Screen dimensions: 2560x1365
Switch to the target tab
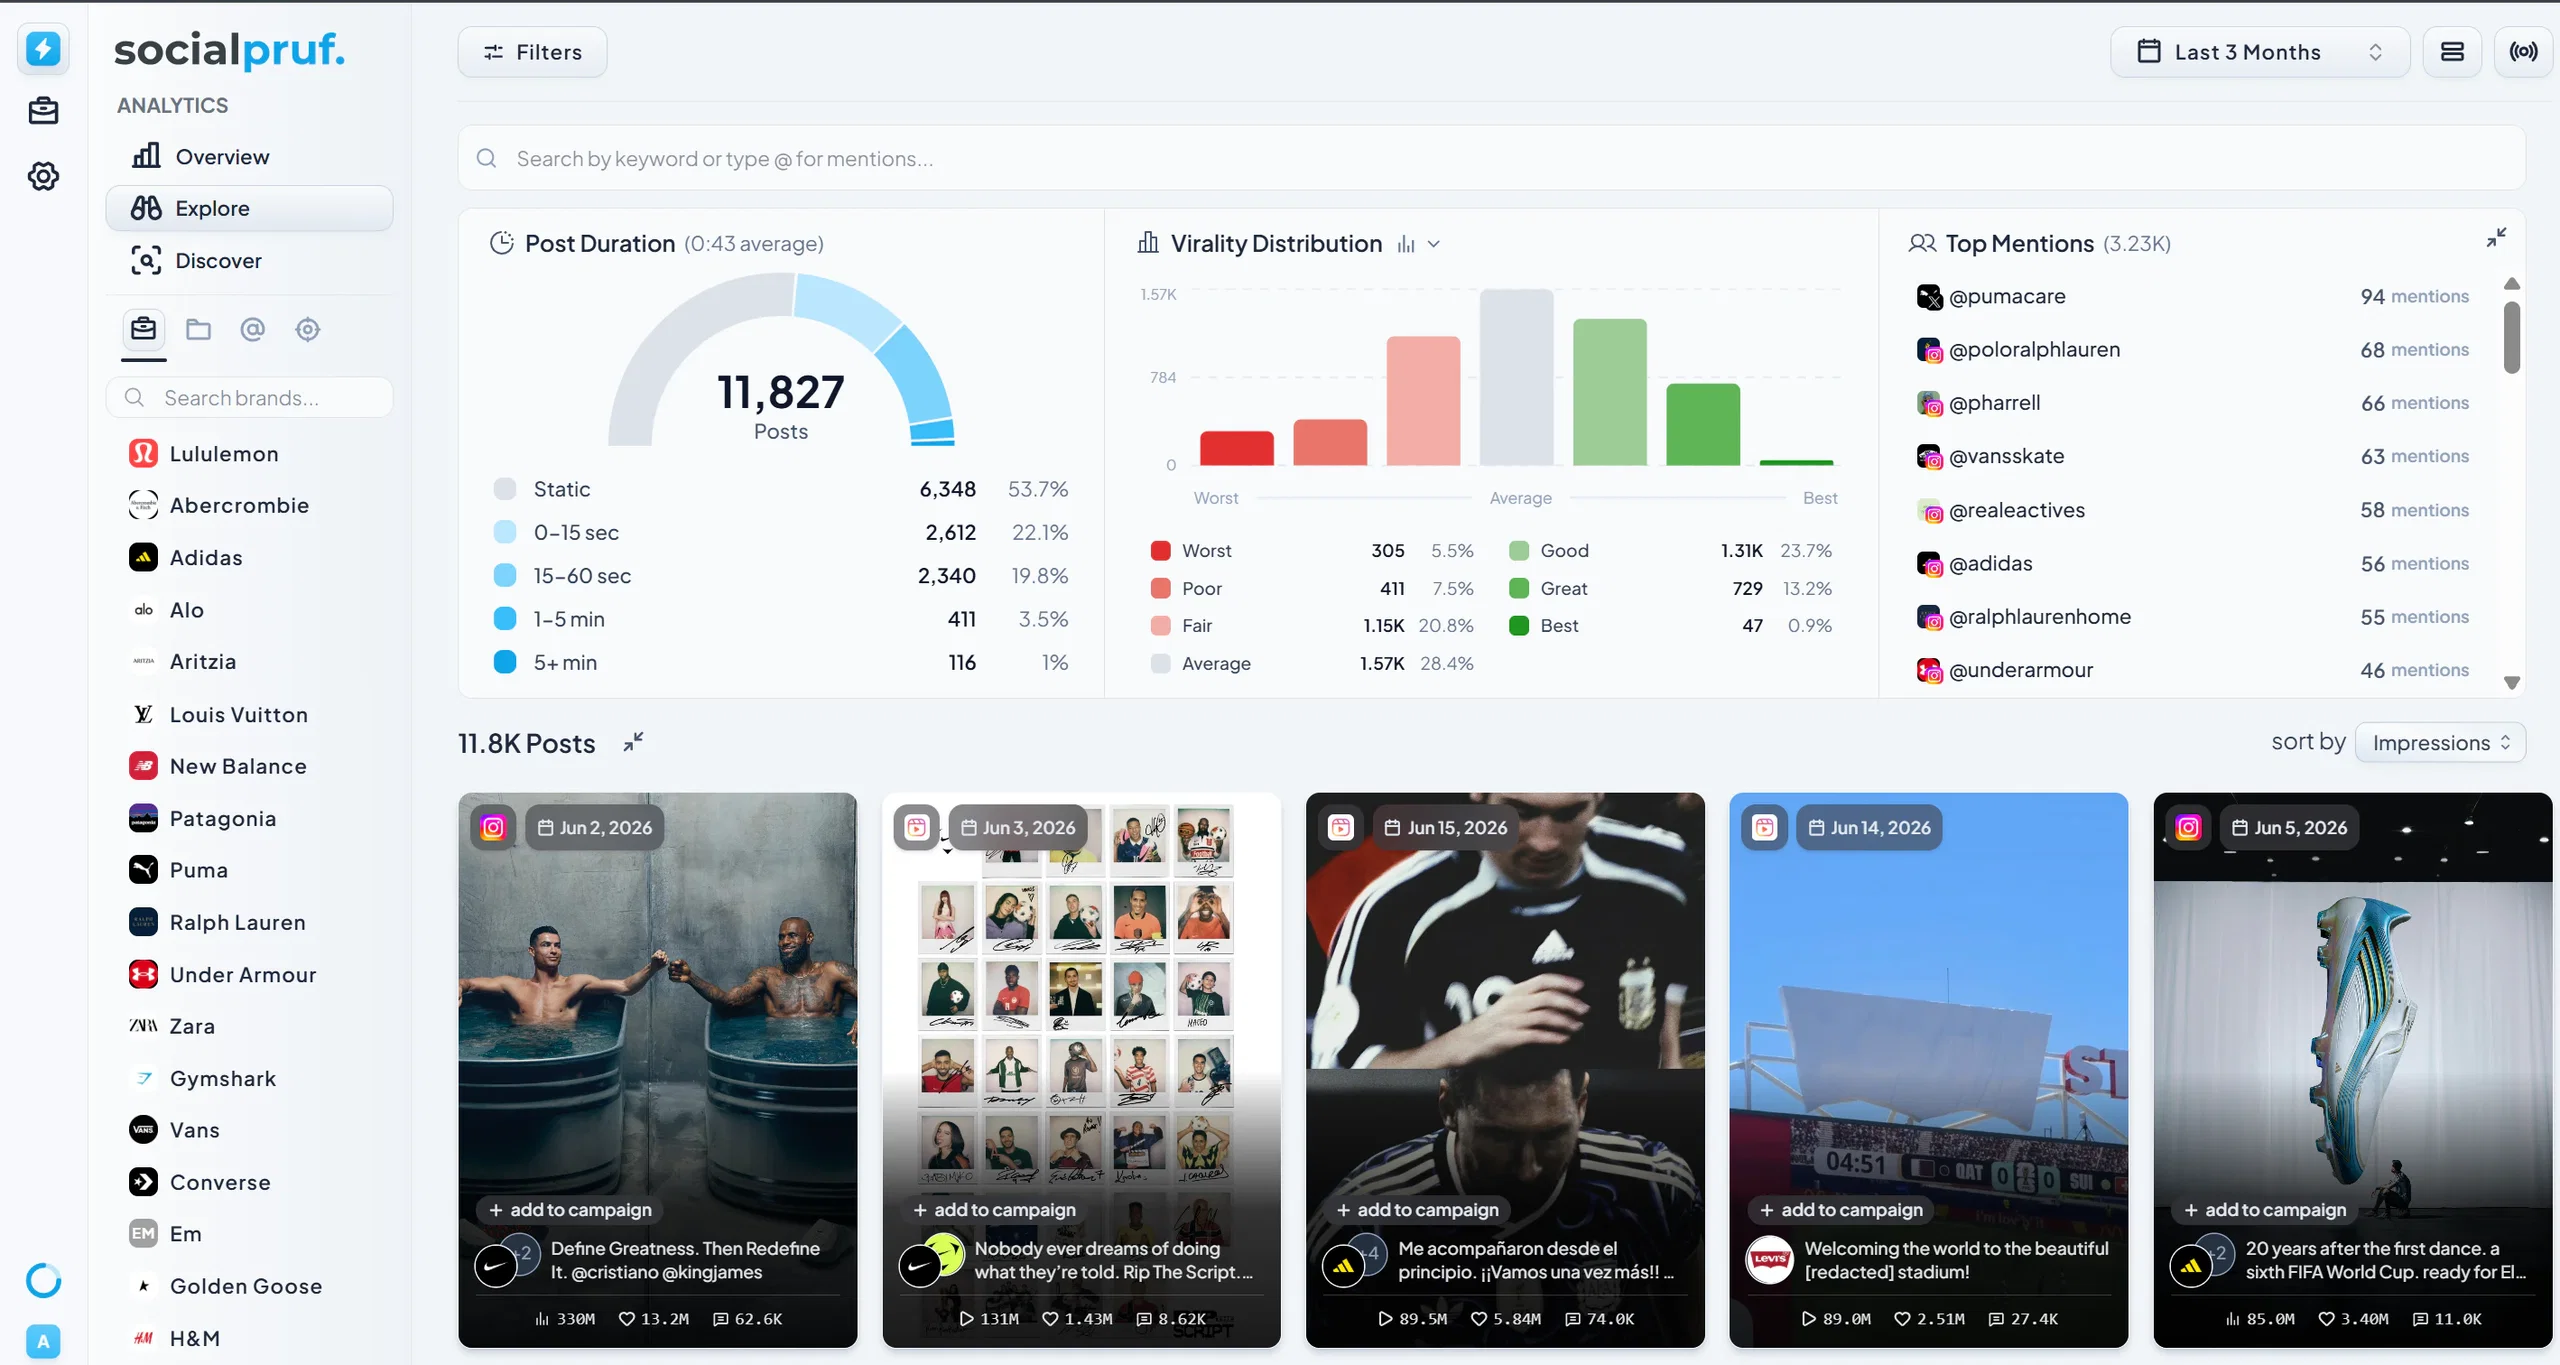point(308,329)
